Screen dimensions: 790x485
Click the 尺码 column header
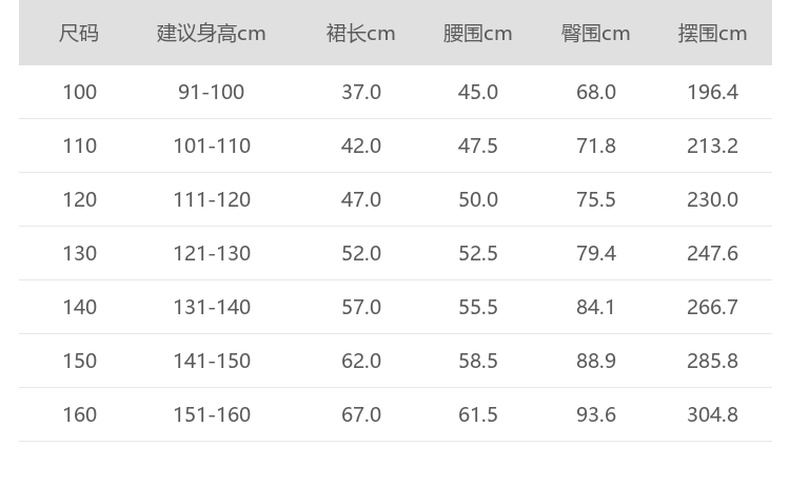coord(79,33)
